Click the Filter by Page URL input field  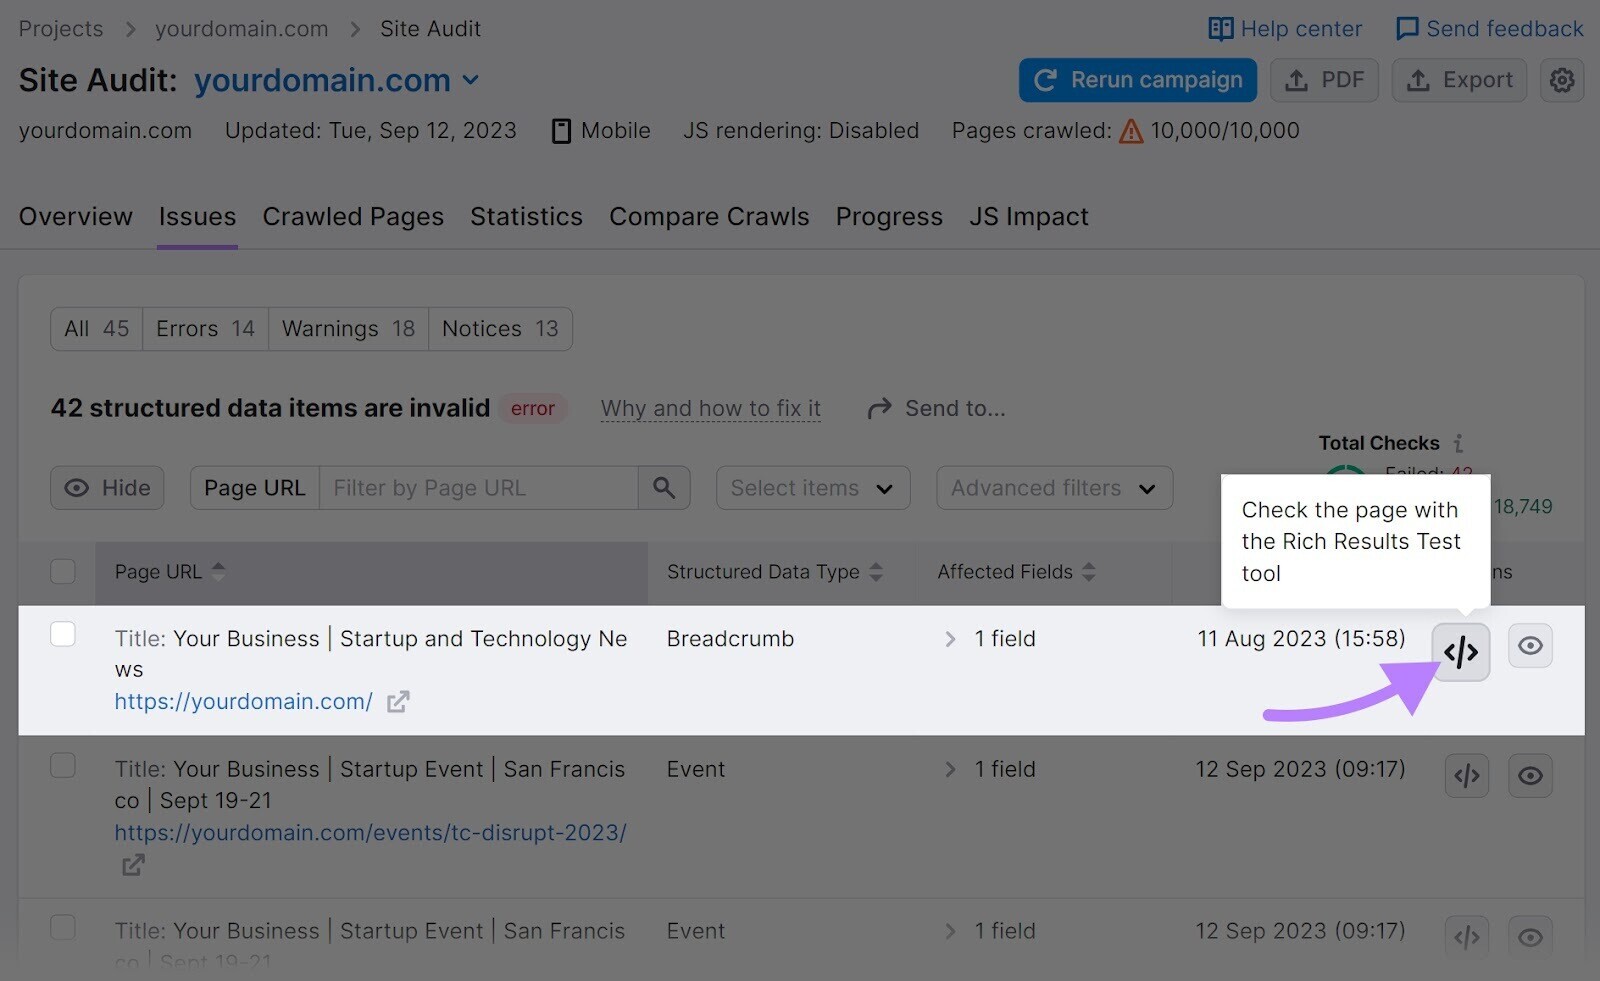pyautogui.click(x=479, y=488)
